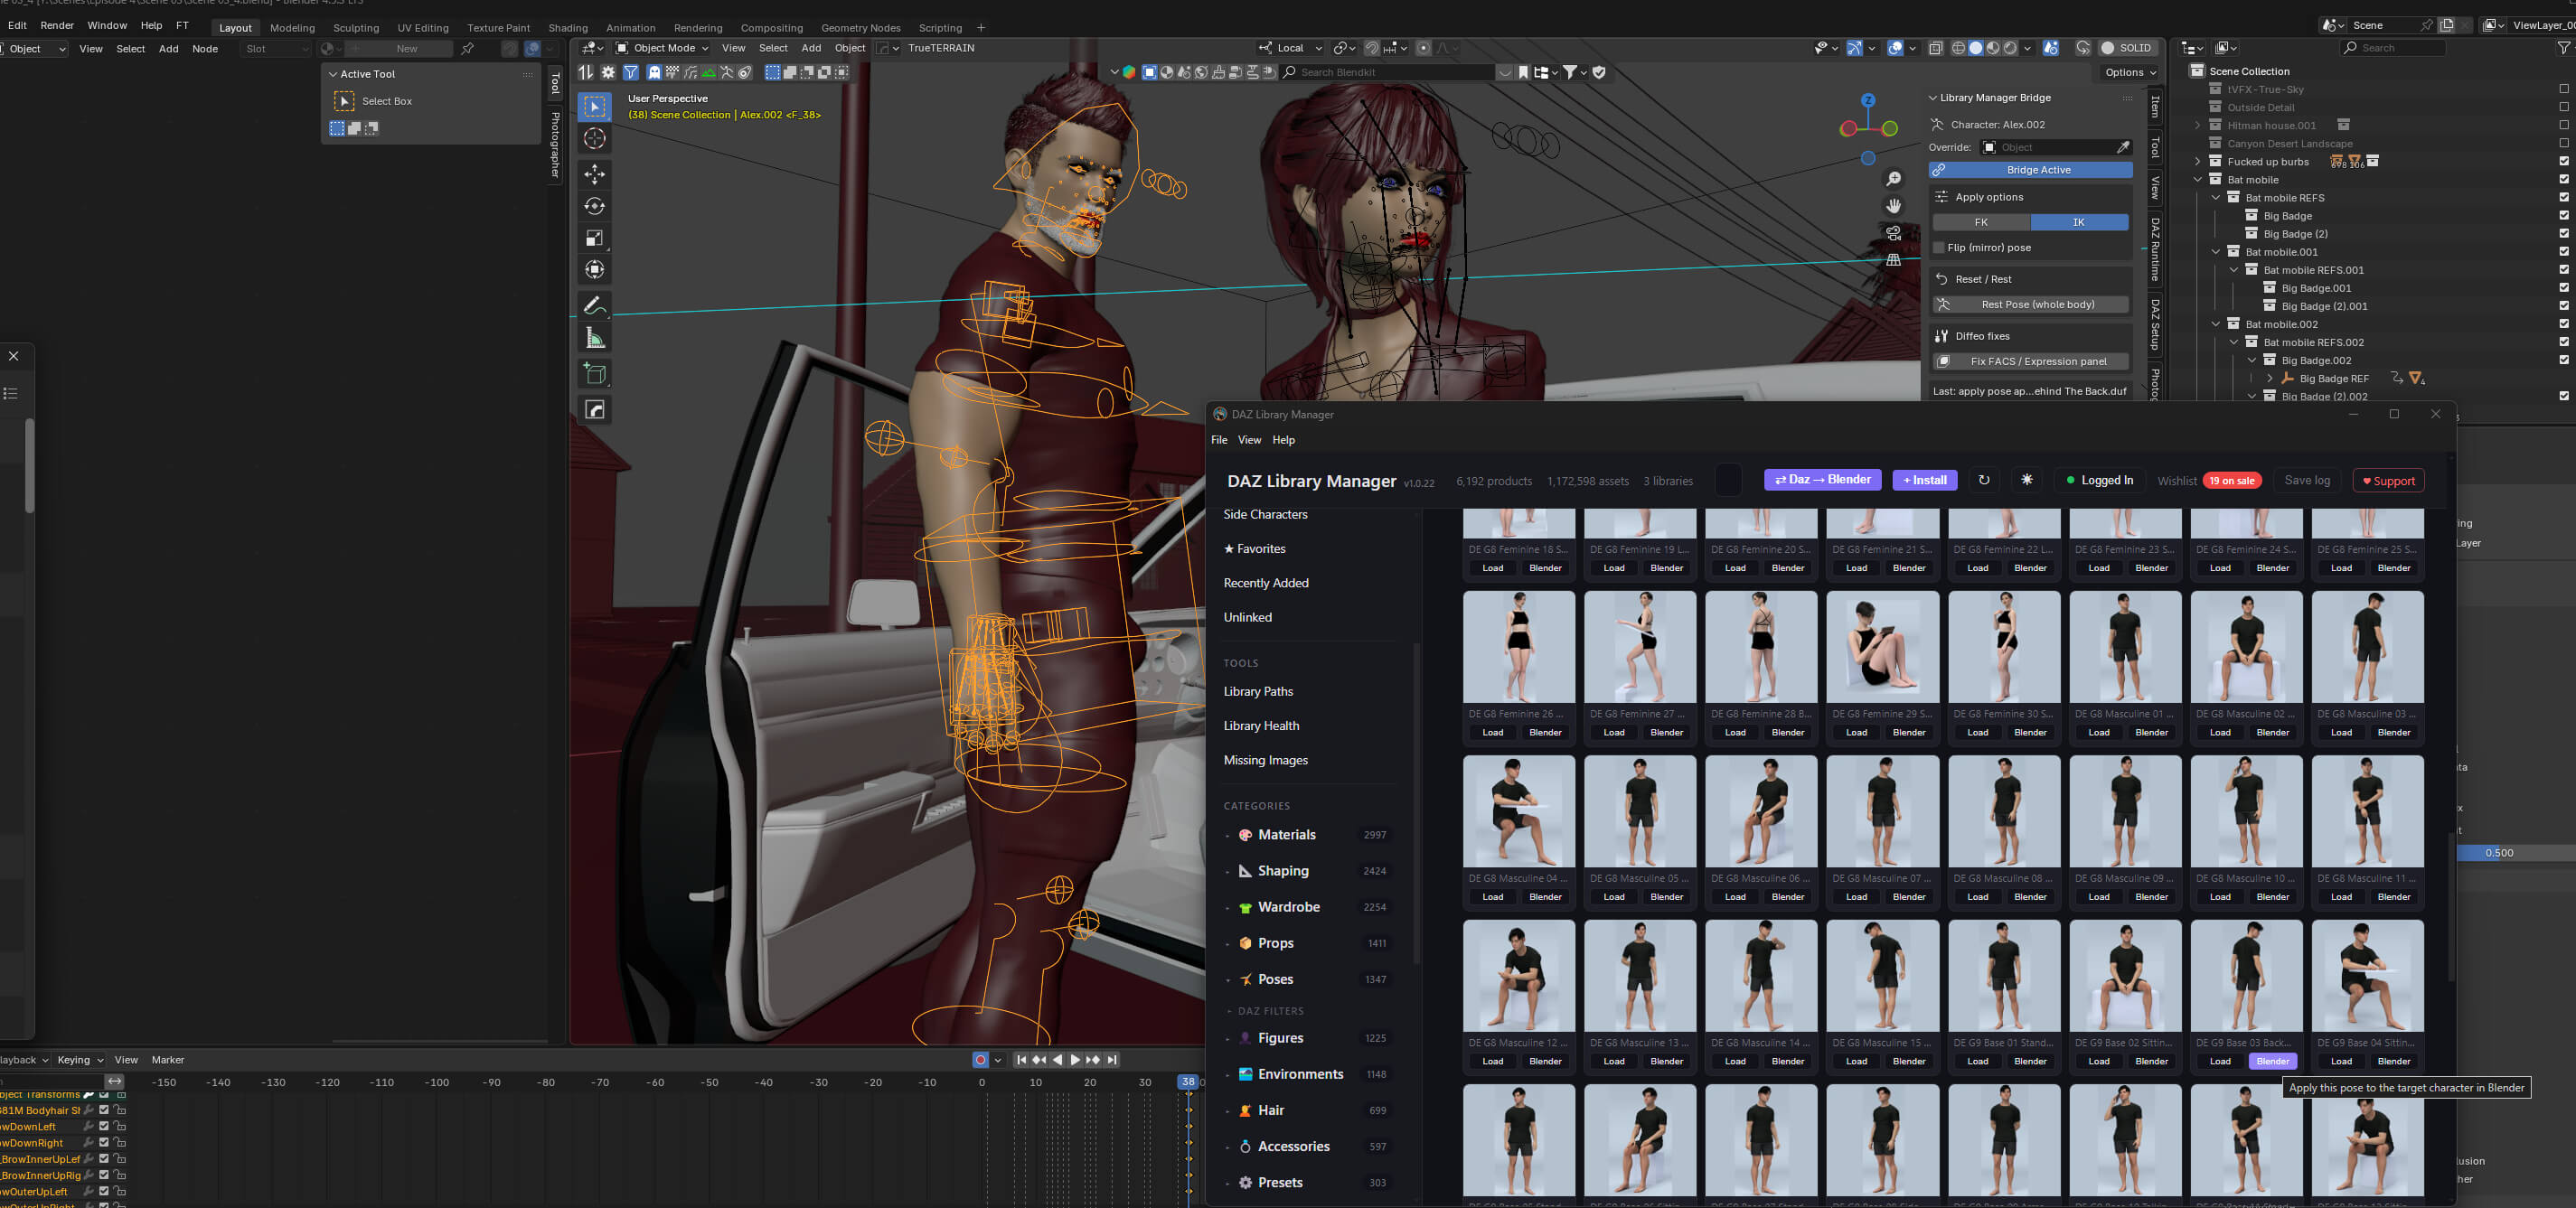Viewport: 2576px width, 1208px height.
Task: Switch perspective/orthographic with grid icon
Action: pos(1893,260)
